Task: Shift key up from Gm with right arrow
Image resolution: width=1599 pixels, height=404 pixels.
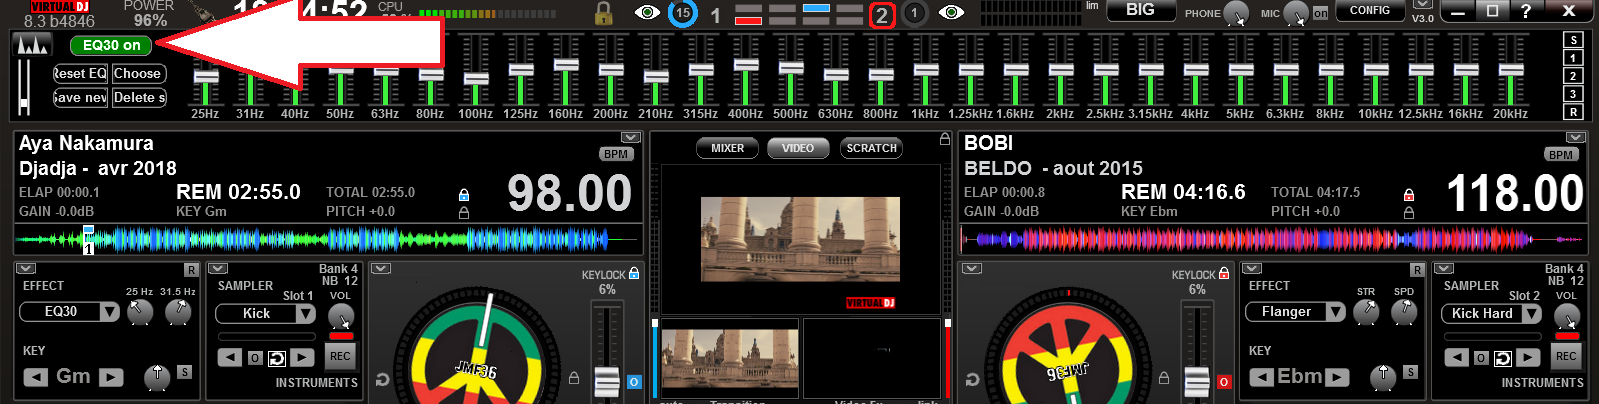Action: (111, 378)
